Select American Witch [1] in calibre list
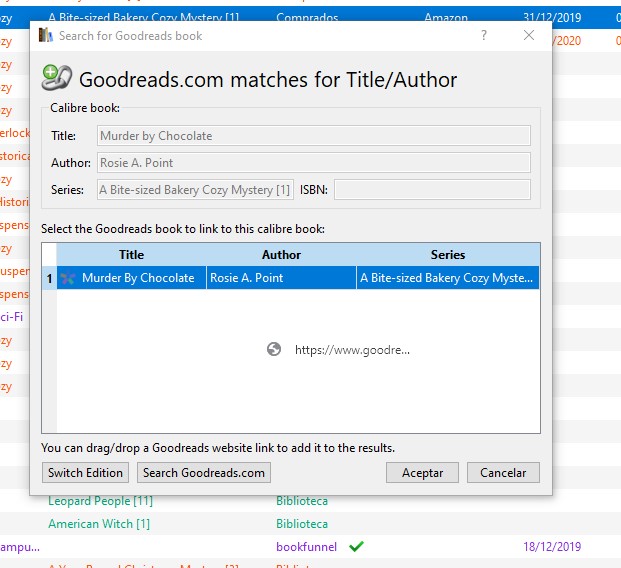Viewport: 621px width, 568px height. (x=99, y=524)
